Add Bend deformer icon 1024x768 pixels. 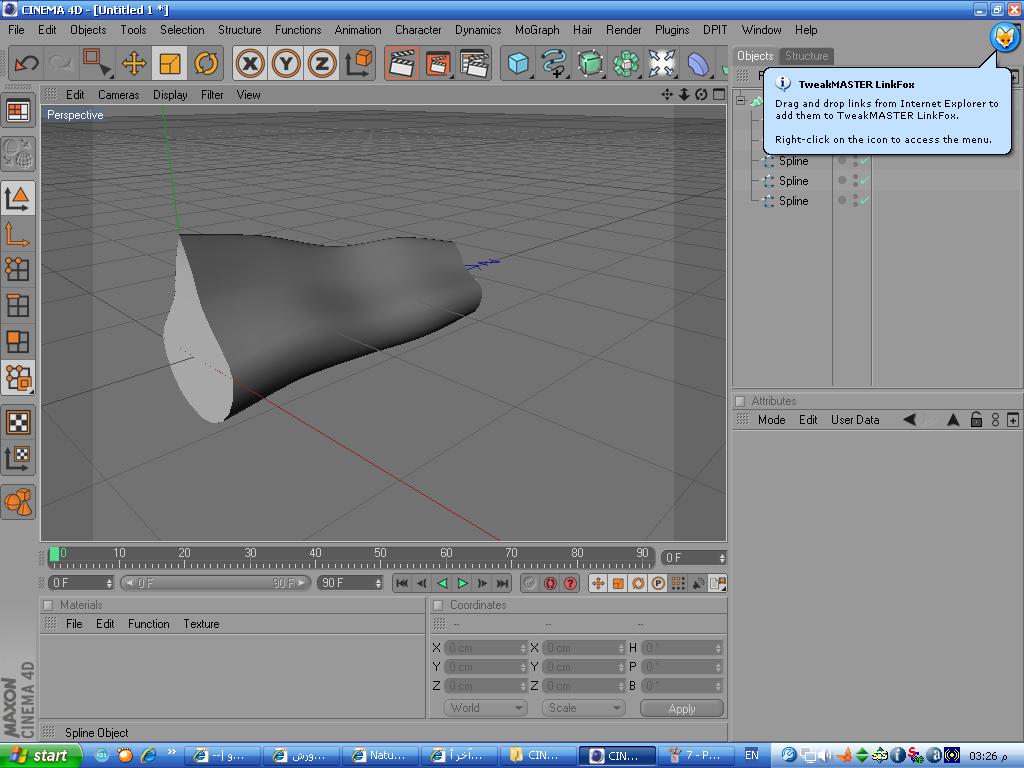pos(698,63)
